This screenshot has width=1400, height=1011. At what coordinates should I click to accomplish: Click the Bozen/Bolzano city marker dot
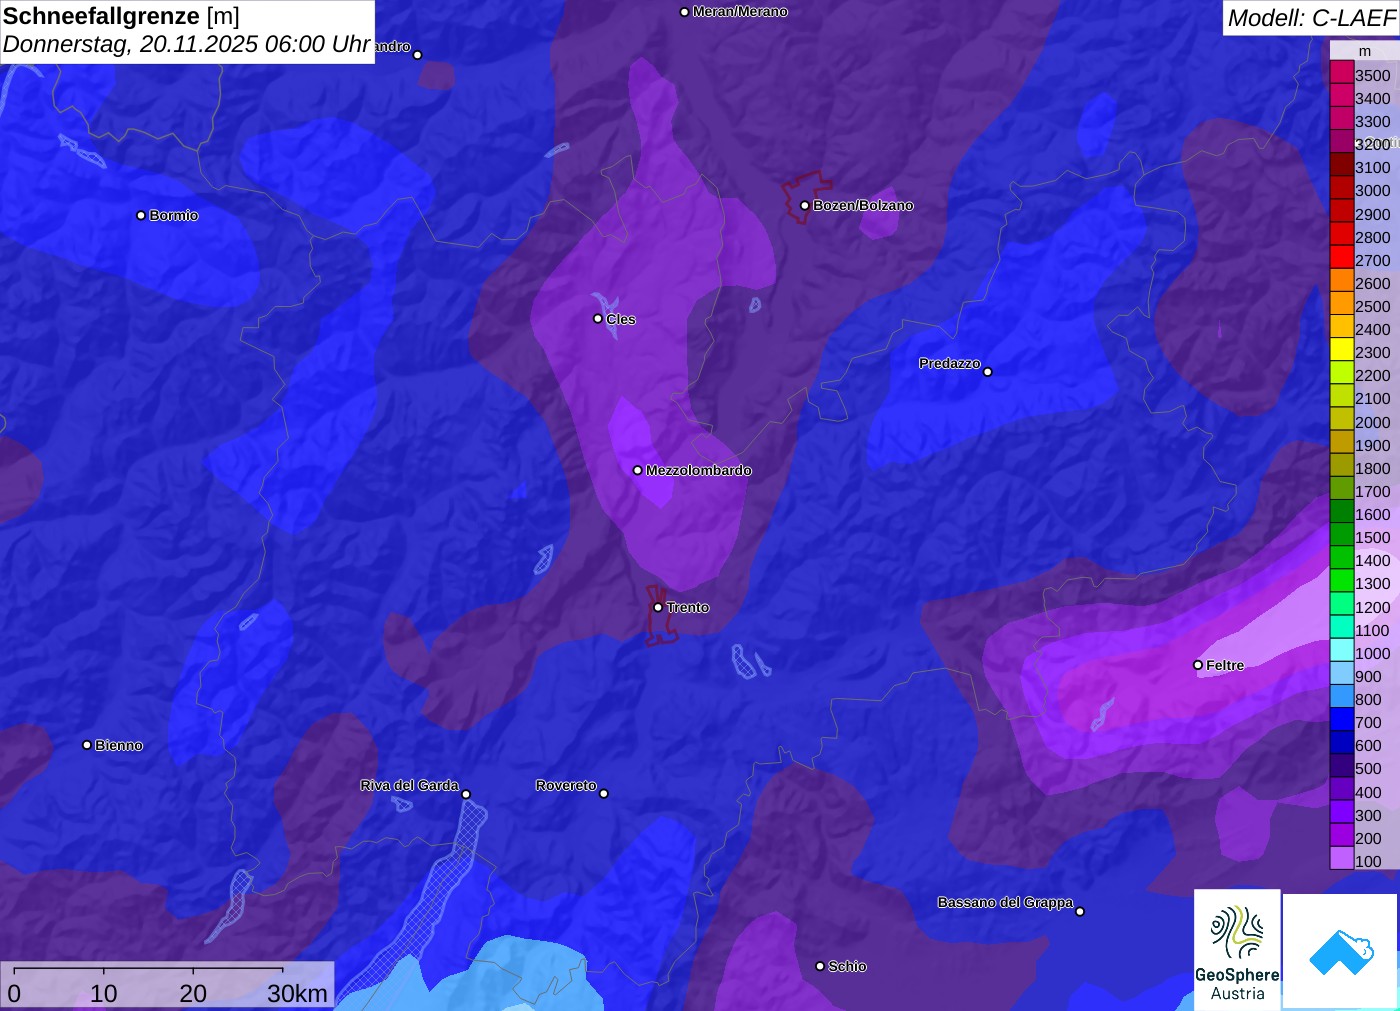pyautogui.click(x=804, y=205)
